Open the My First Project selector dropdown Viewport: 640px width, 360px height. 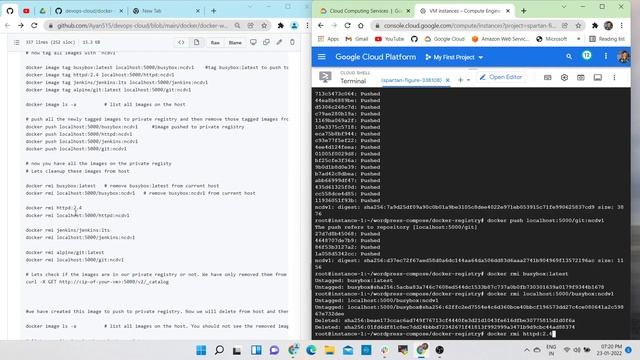click(x=454, y=57)
